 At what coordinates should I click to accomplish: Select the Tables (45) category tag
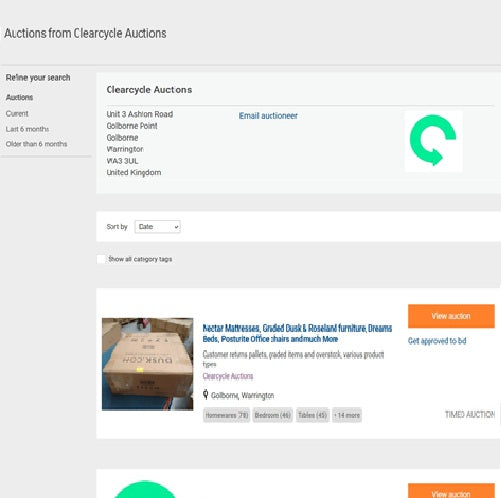(312, 415)
